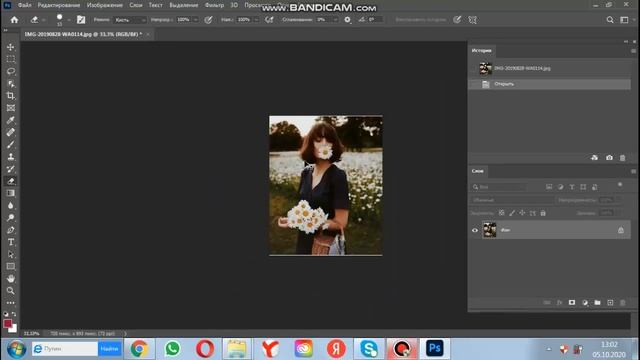Open the Изображение menu

104,5
